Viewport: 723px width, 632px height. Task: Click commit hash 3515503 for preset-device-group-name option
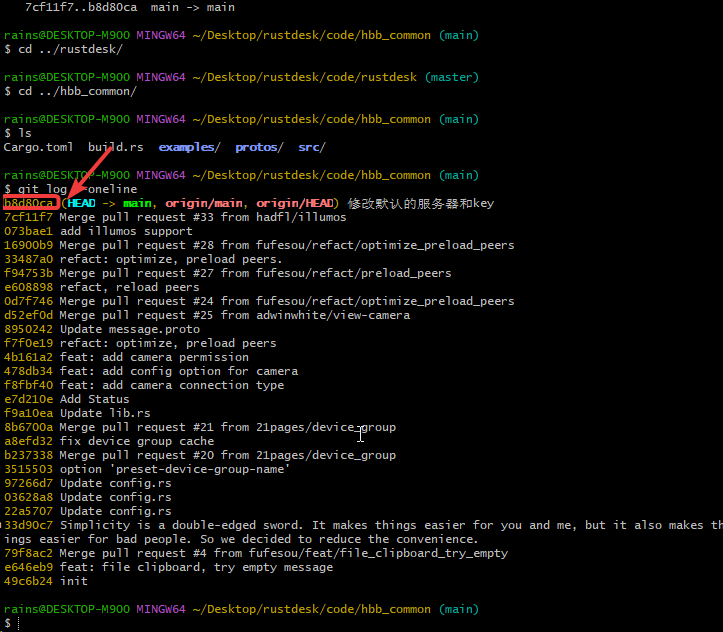[29, 469]
